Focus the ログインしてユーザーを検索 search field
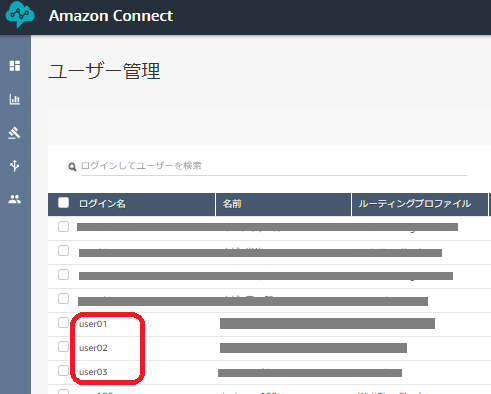 point(274,166)
